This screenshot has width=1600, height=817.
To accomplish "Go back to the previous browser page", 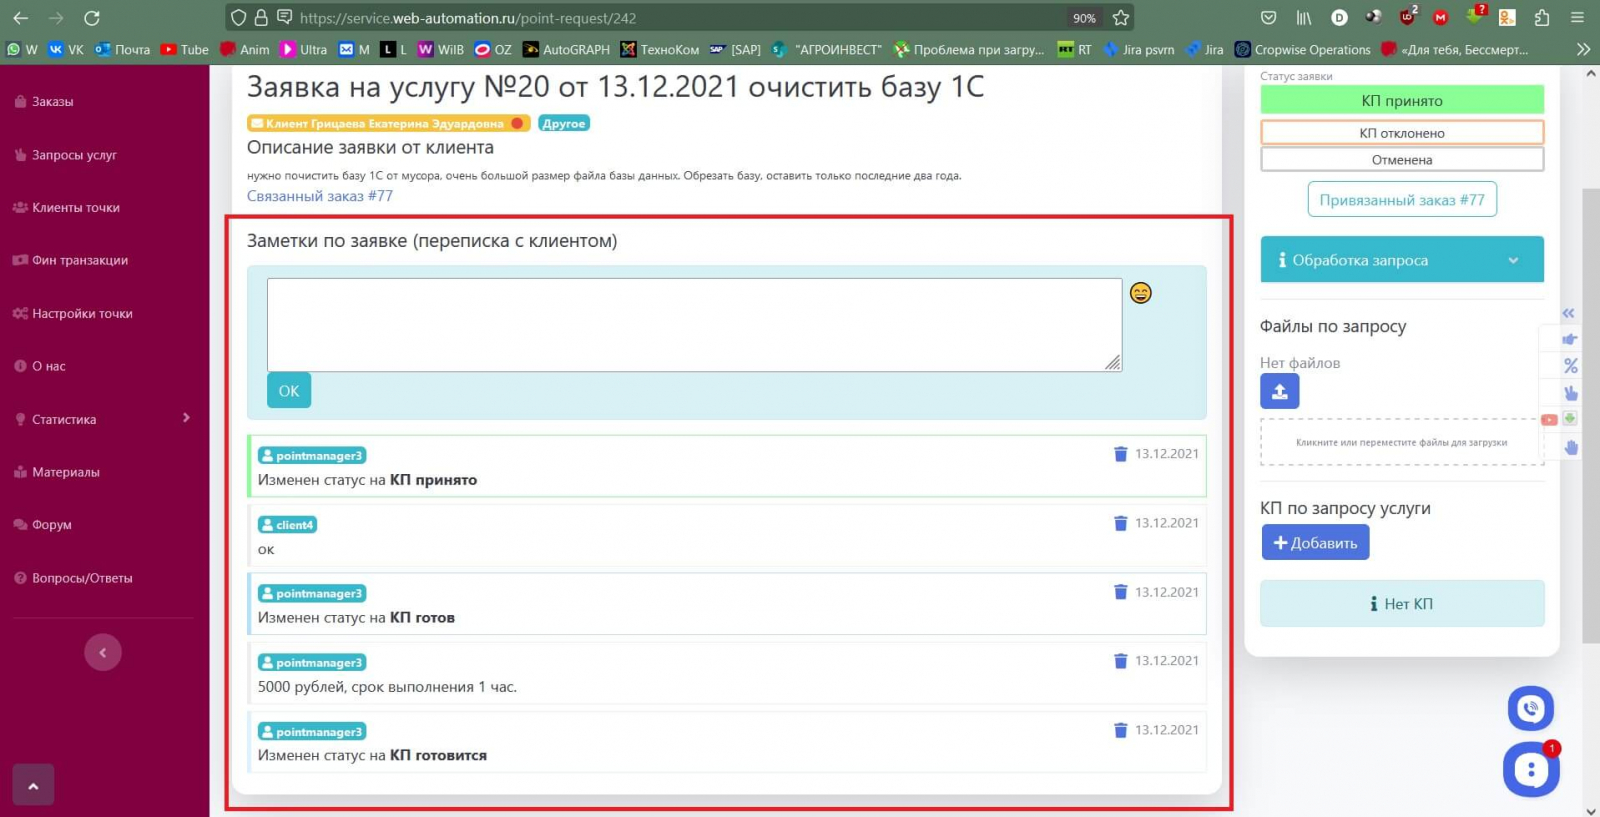I will tap(20, 18).
